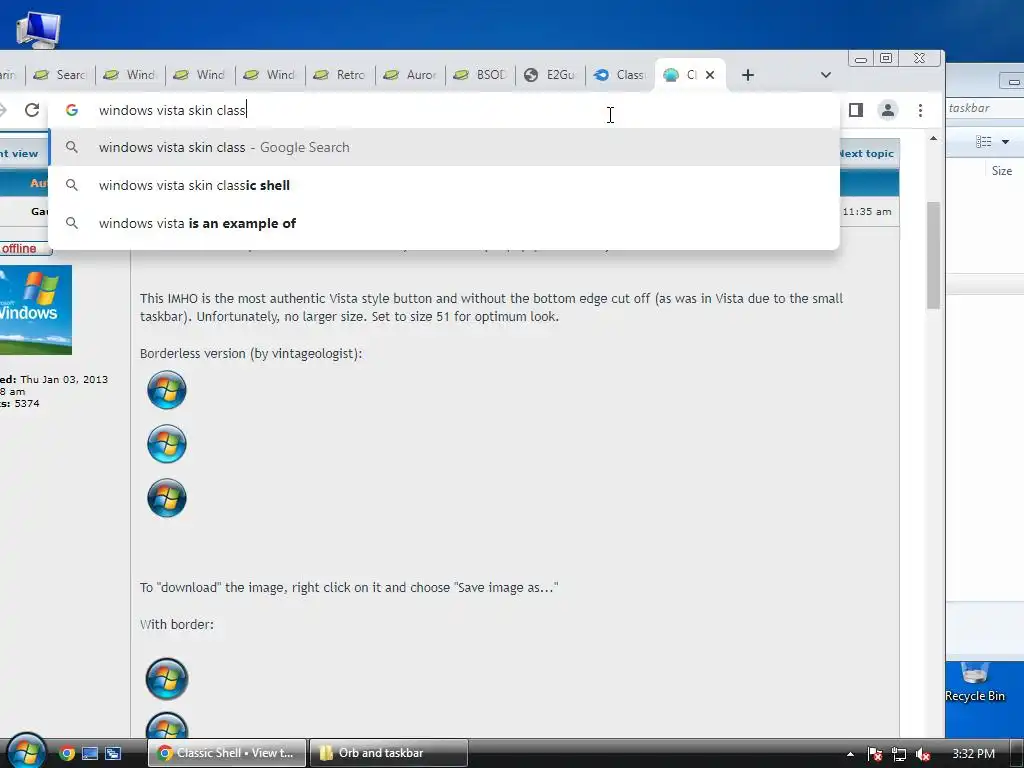Click the view options icon in the Explorer window

point(984,142)
